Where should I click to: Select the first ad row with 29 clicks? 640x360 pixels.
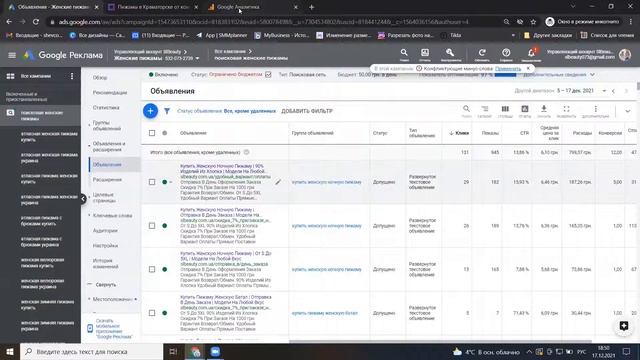point(152,182)
